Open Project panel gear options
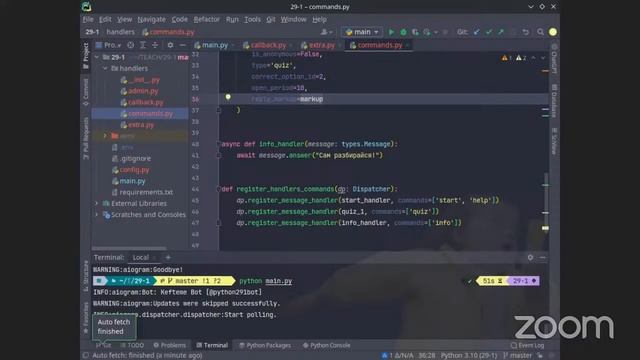 tap(170, 45)
